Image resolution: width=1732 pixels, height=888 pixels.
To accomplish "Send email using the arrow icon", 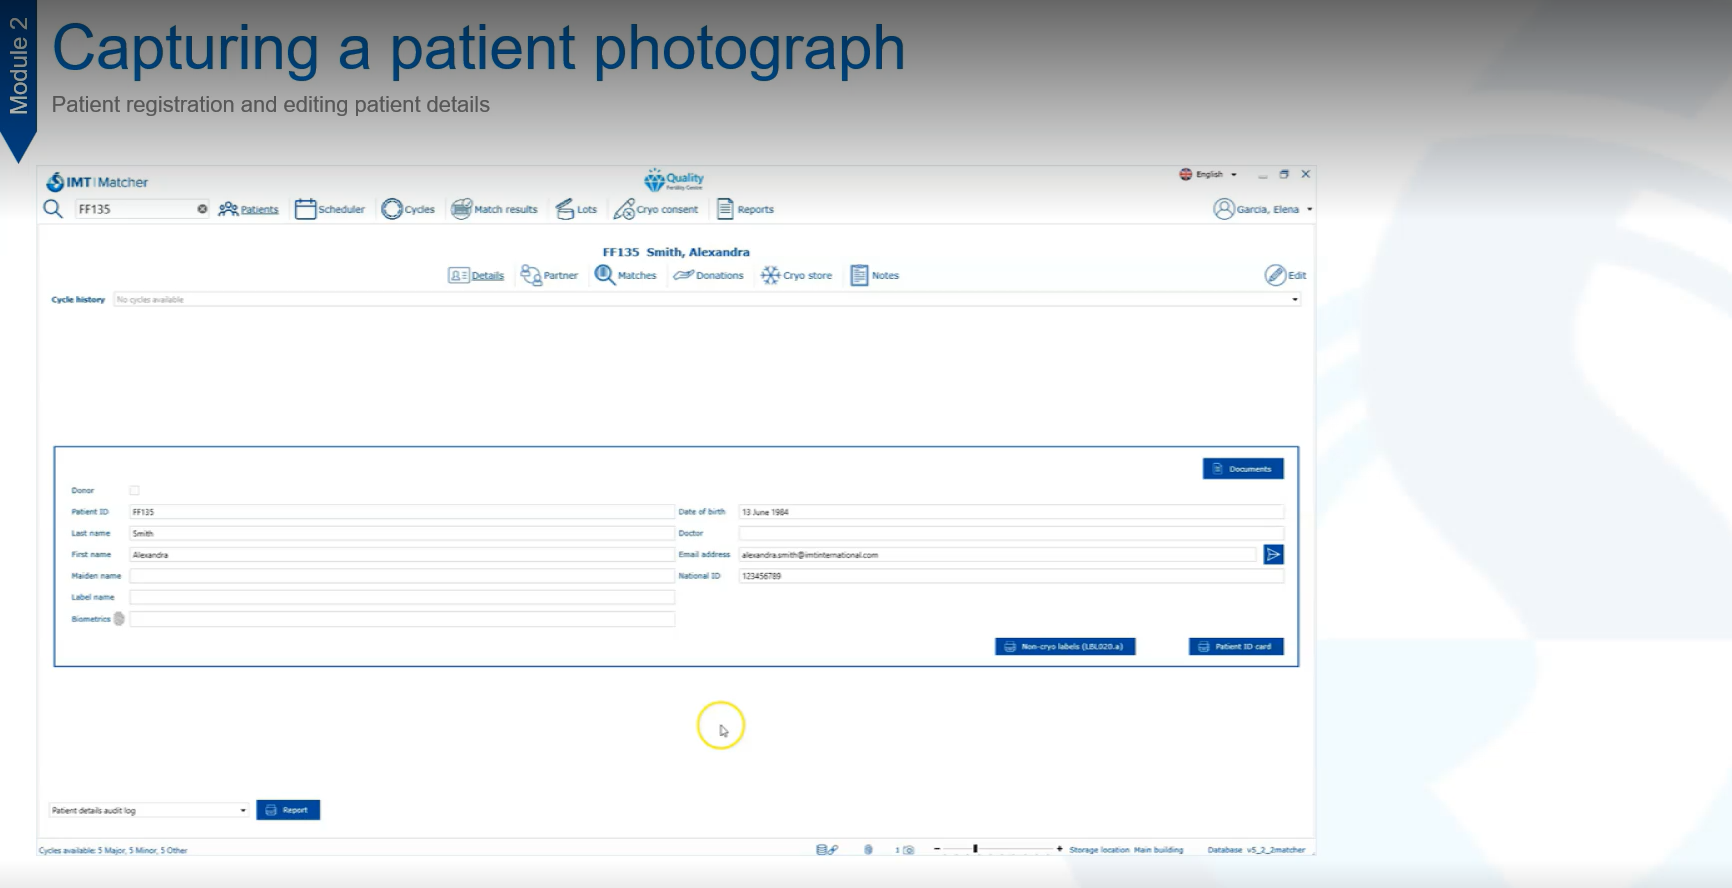I will pyautogui.click(x=1273, y=555).
